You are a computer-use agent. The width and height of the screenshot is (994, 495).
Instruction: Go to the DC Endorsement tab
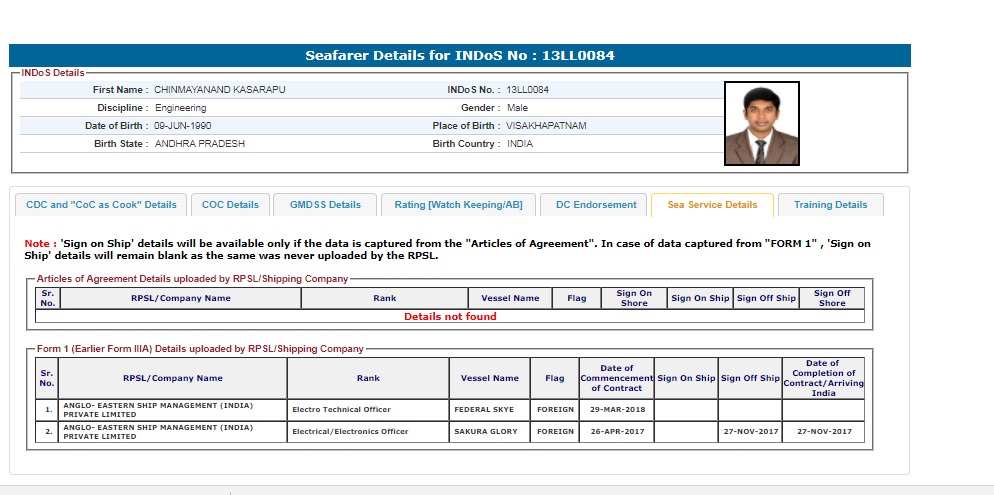(x=595, y=205)
